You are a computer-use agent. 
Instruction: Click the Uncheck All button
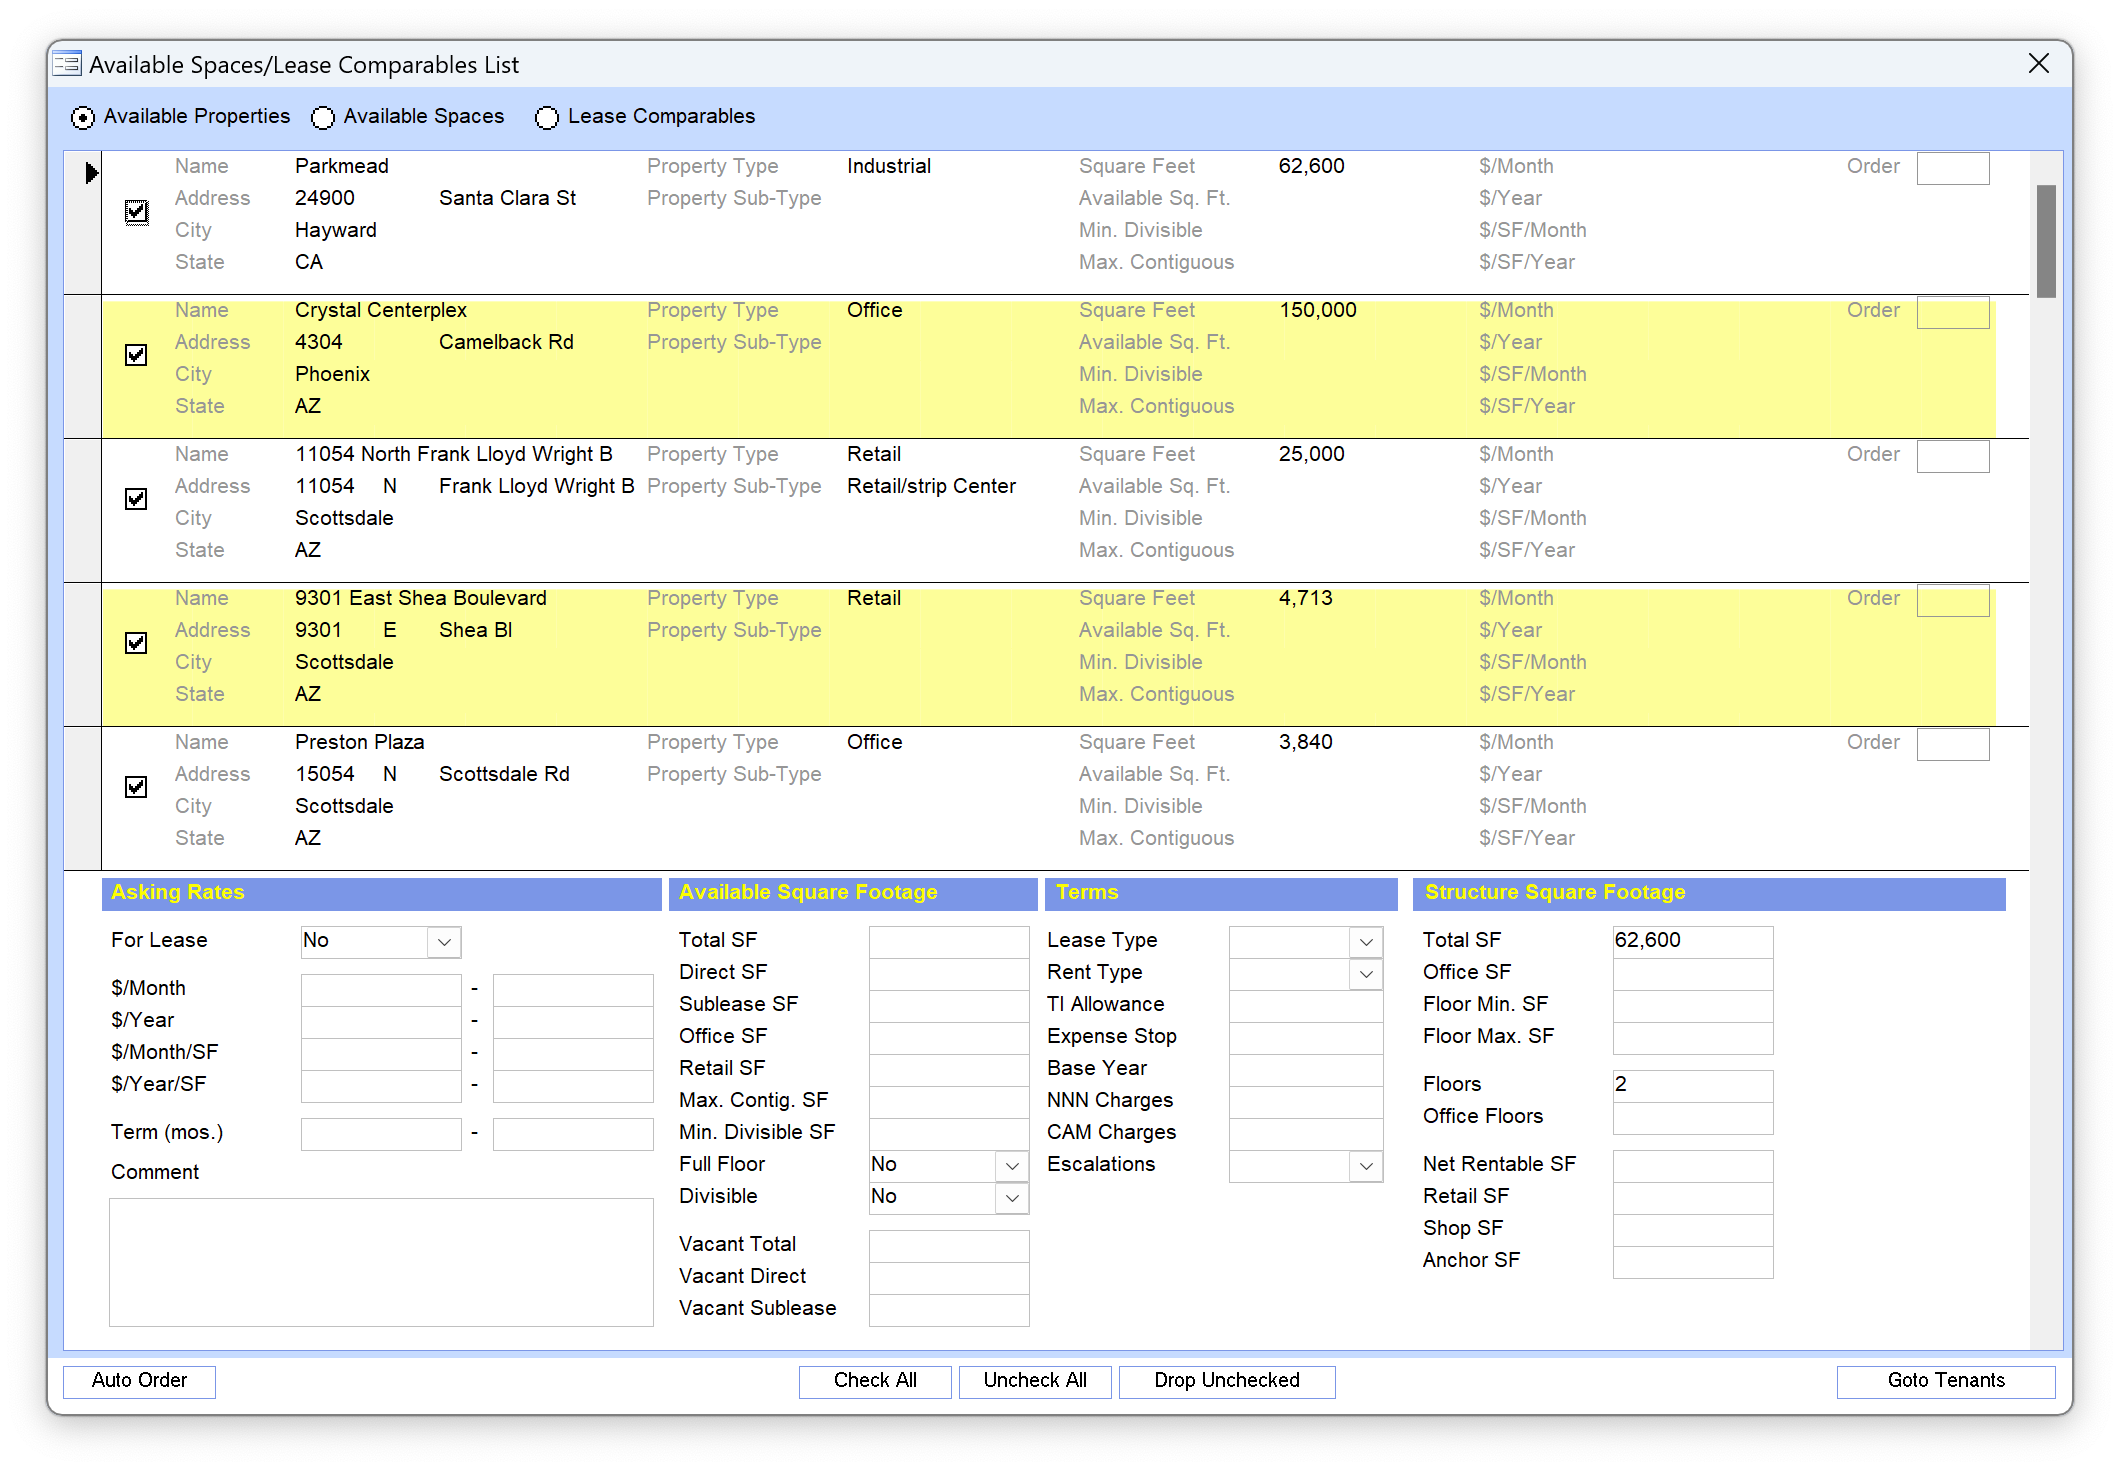[x=1035, y=1381]
